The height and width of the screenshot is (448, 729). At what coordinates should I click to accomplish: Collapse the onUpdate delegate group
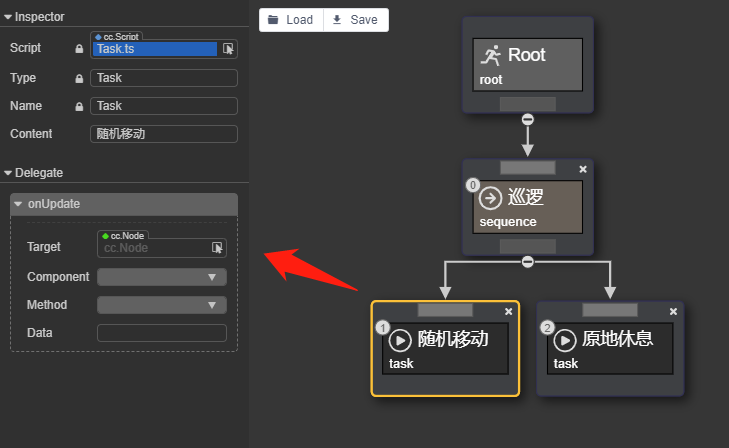click(18, 204)
